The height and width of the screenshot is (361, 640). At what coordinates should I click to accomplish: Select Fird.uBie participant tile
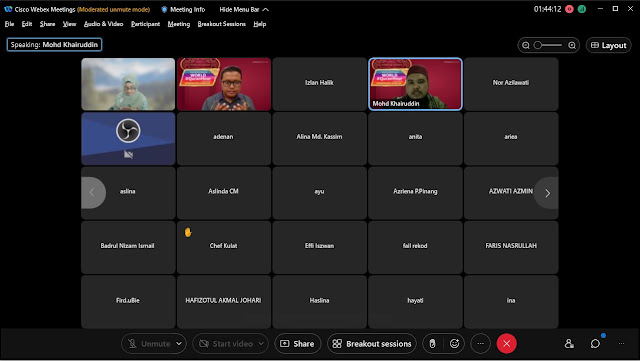128,302
